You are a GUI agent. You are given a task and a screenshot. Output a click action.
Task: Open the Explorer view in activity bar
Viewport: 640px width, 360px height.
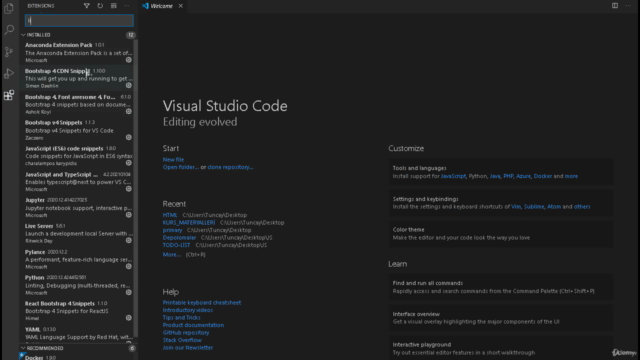tap(9, 8)
